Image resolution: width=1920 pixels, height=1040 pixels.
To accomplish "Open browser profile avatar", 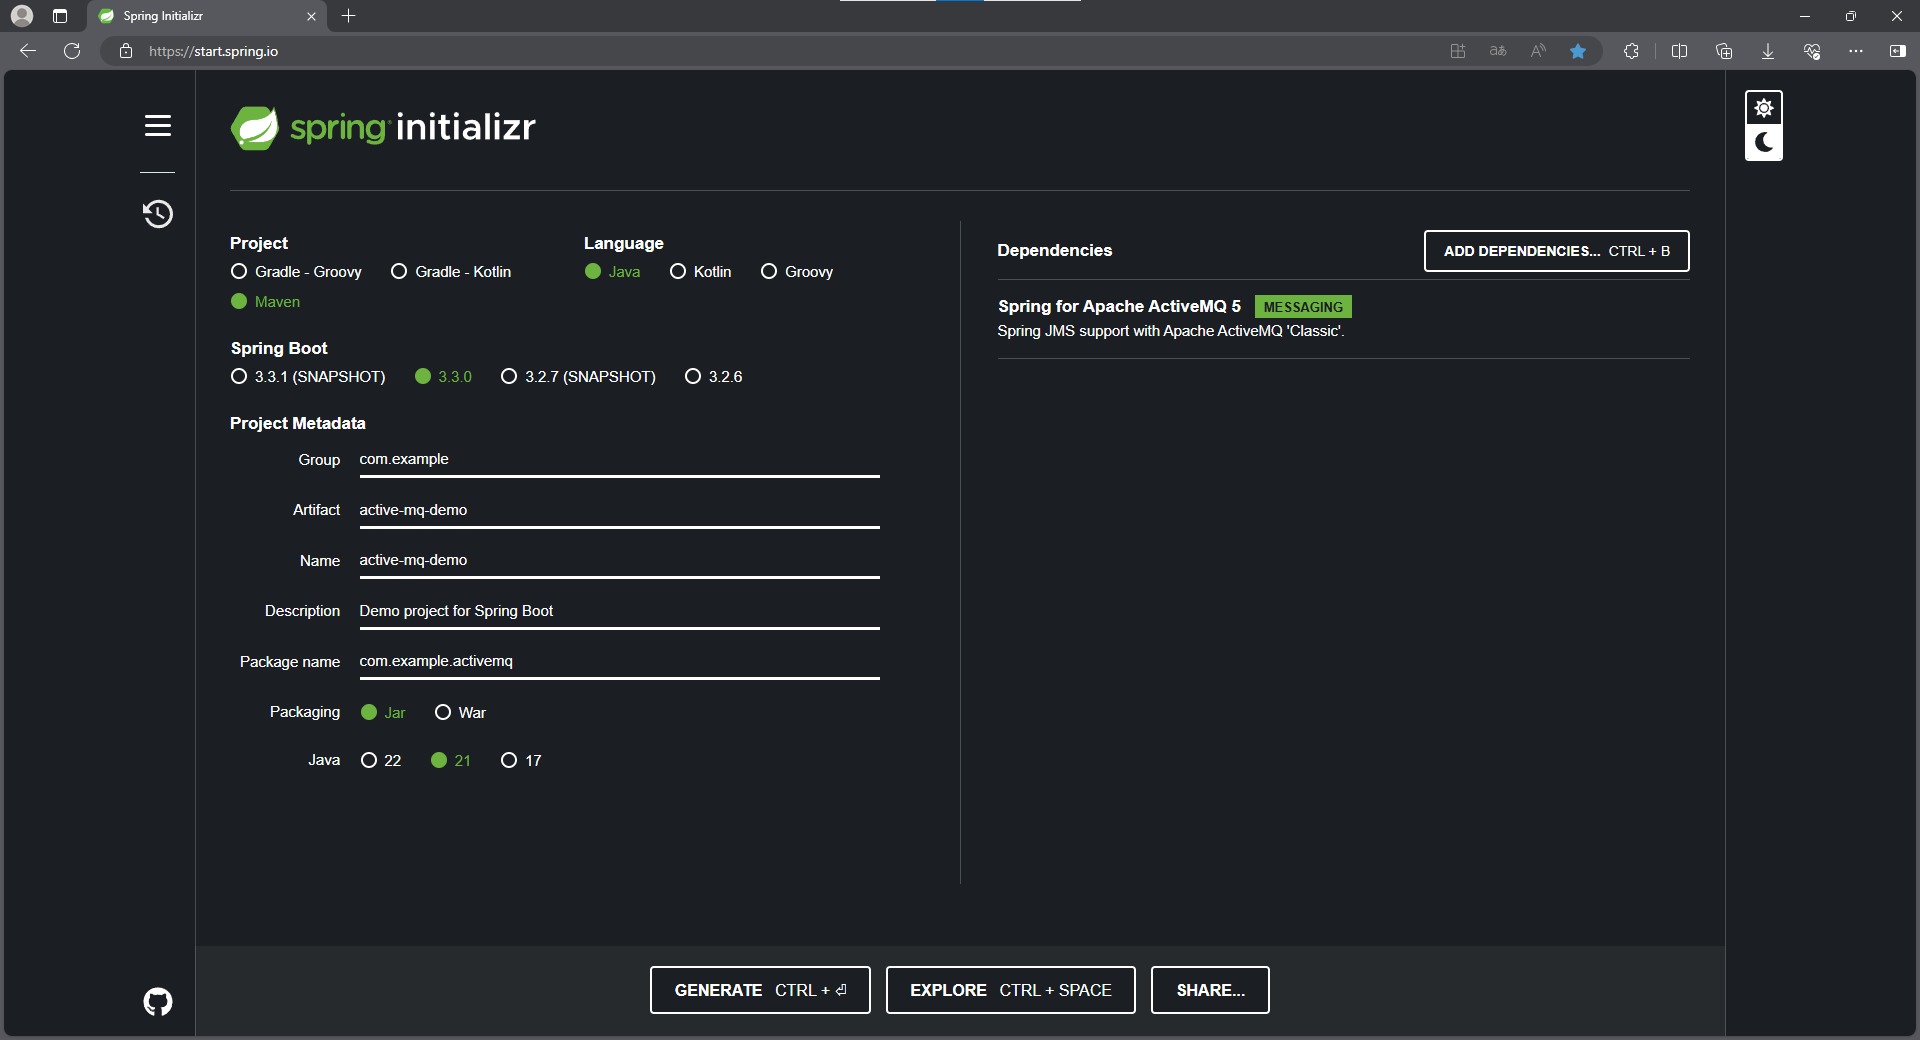I will coord(22,16).
